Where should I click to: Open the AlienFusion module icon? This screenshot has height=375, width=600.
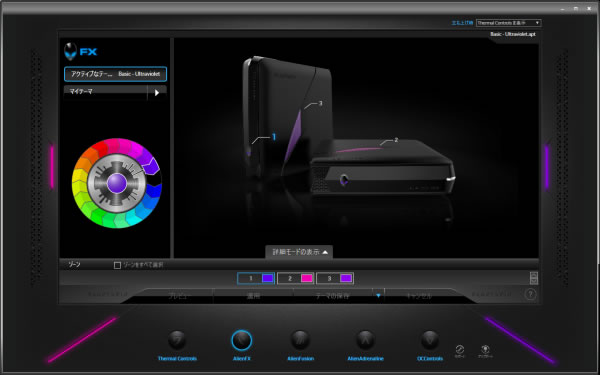(x=300, y=340)
